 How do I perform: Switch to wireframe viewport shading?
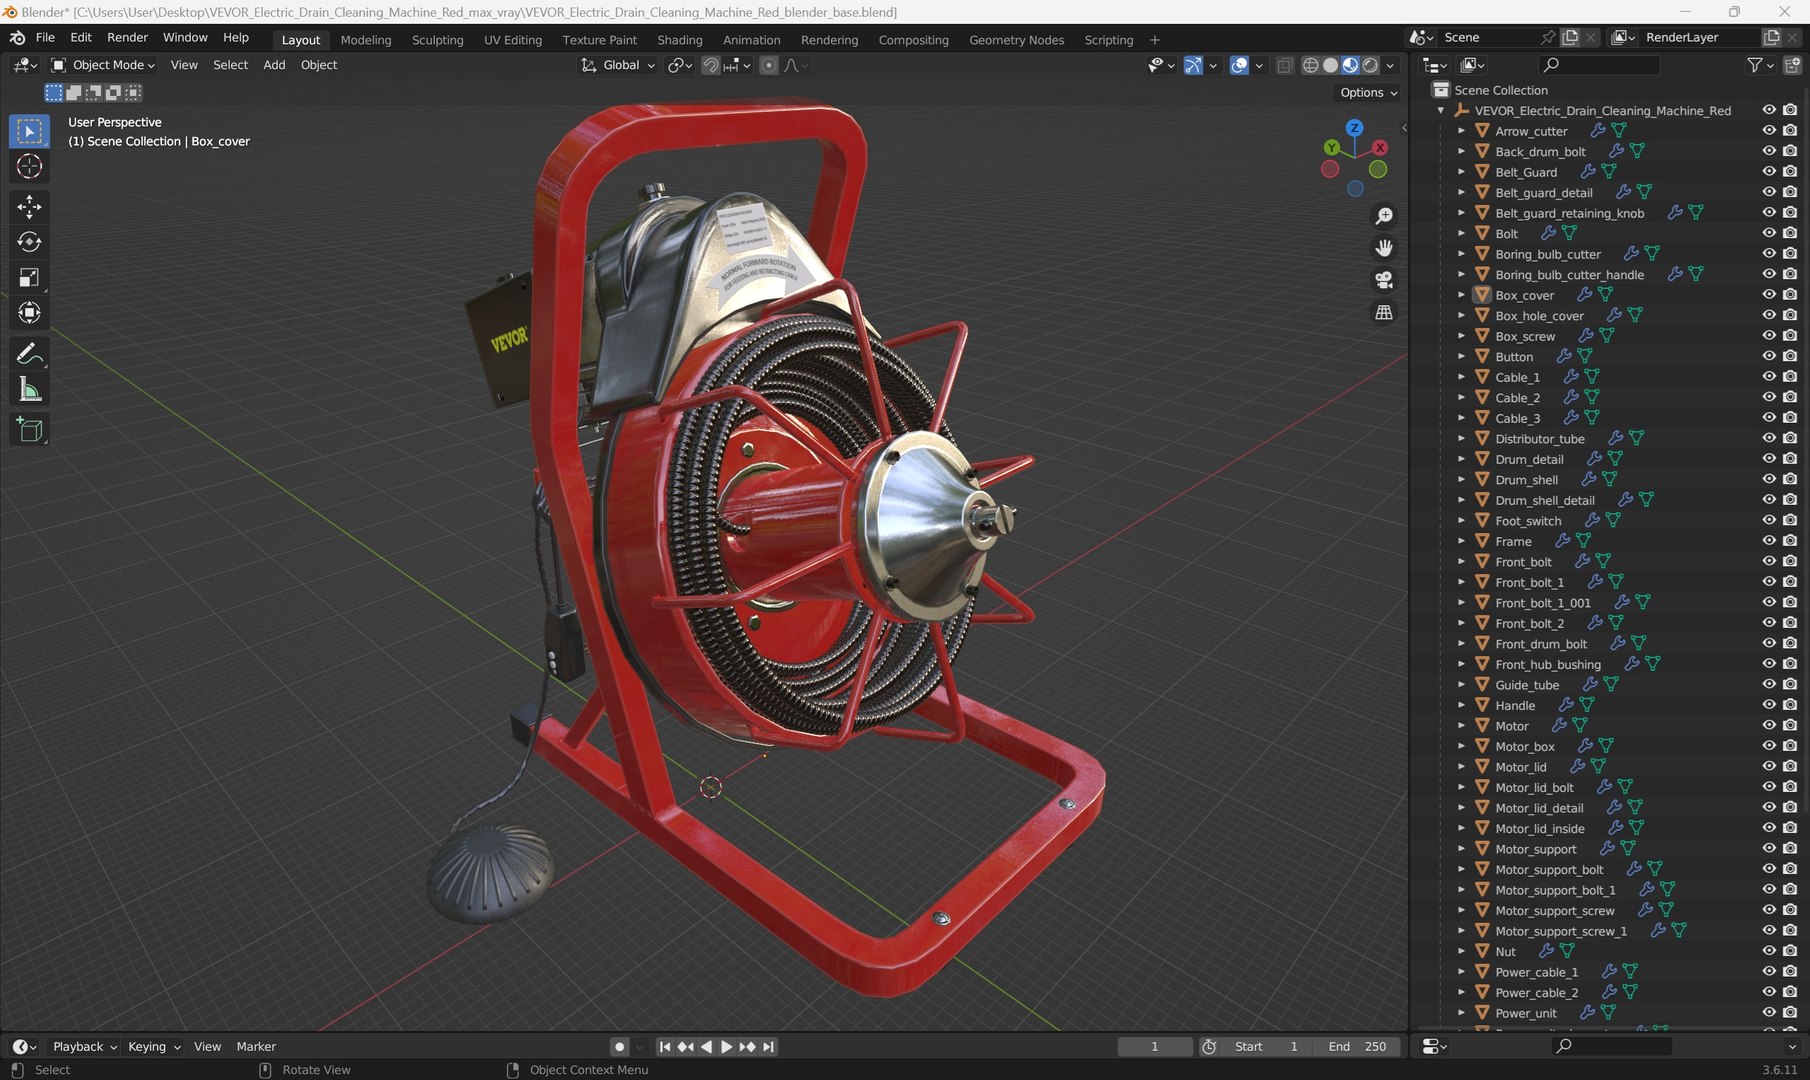1310,65
